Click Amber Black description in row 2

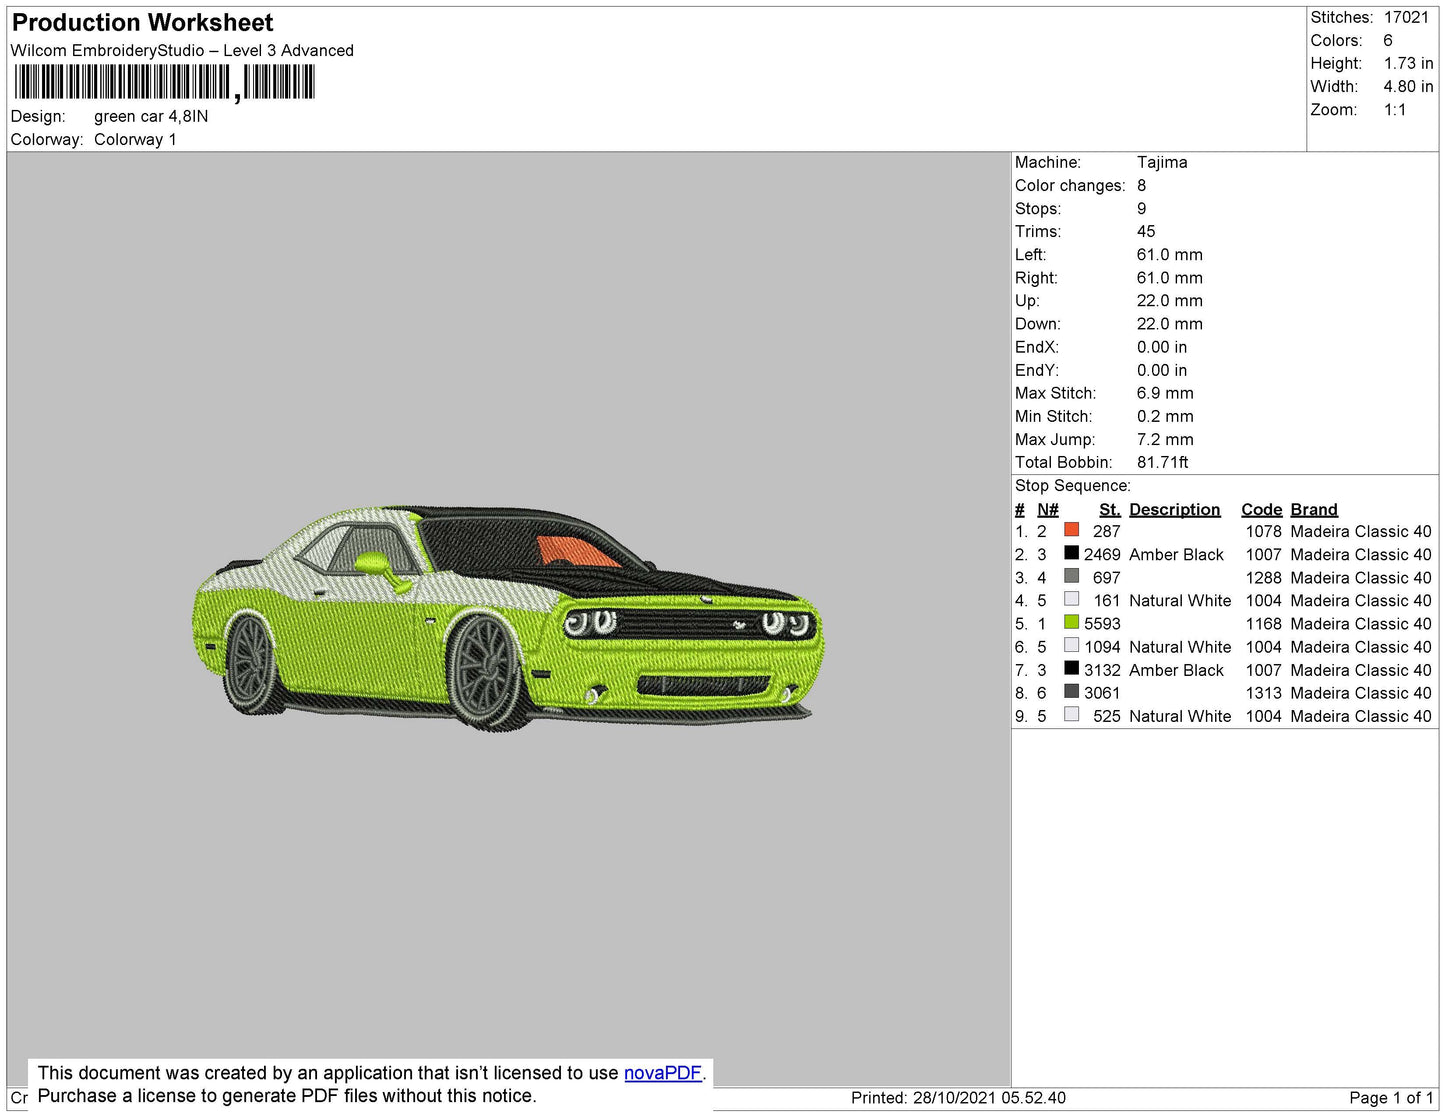point(1176,554)
